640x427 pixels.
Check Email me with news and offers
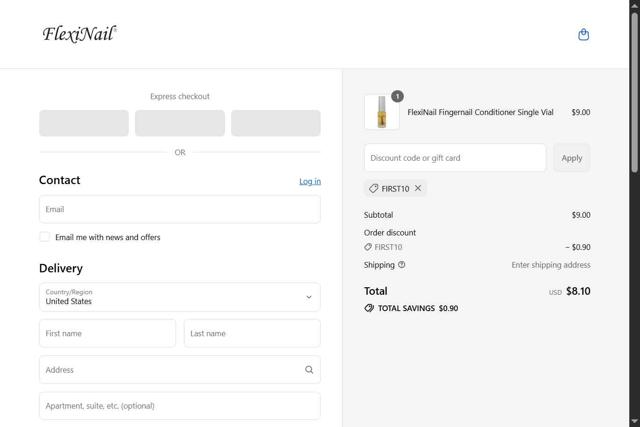pyautogui.click(x=44, y=237)
